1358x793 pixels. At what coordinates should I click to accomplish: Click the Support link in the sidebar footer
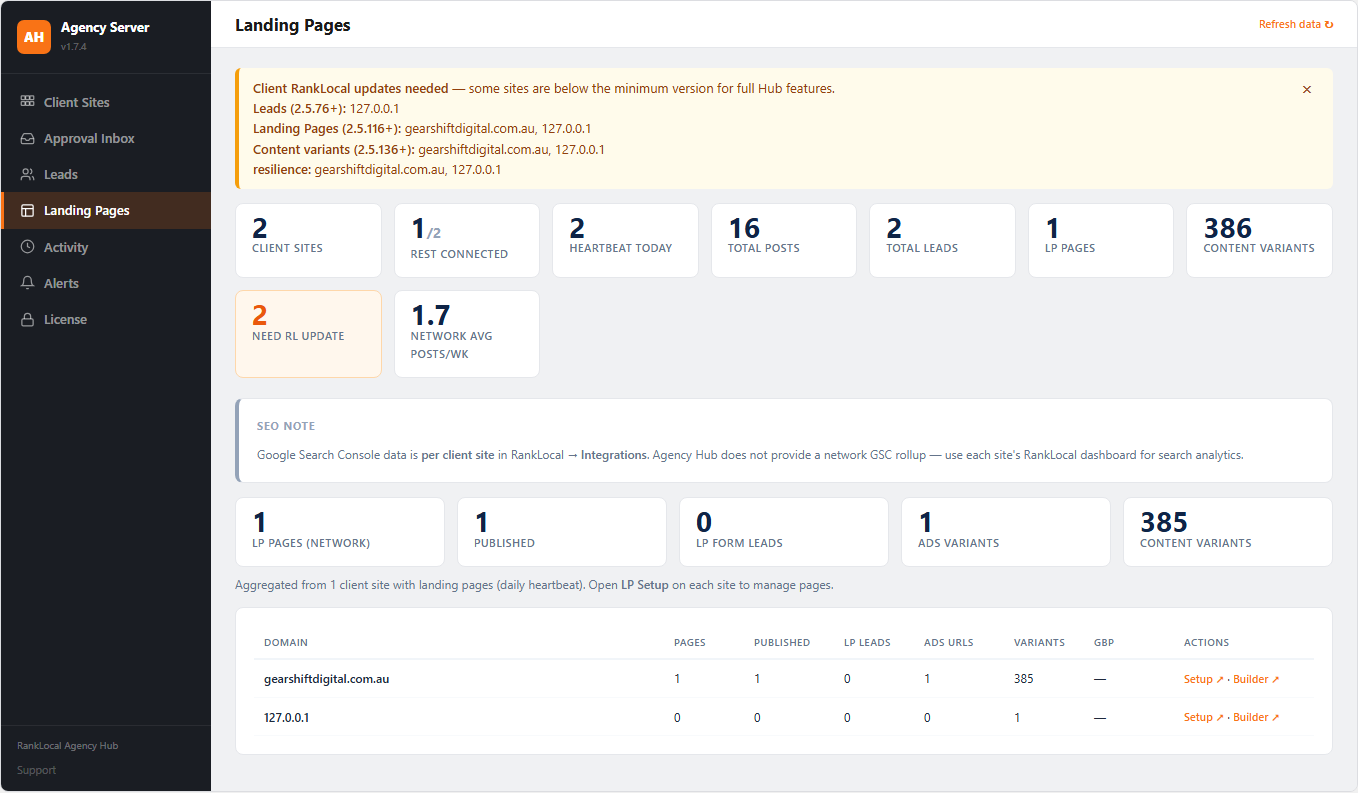coord(36,770)
